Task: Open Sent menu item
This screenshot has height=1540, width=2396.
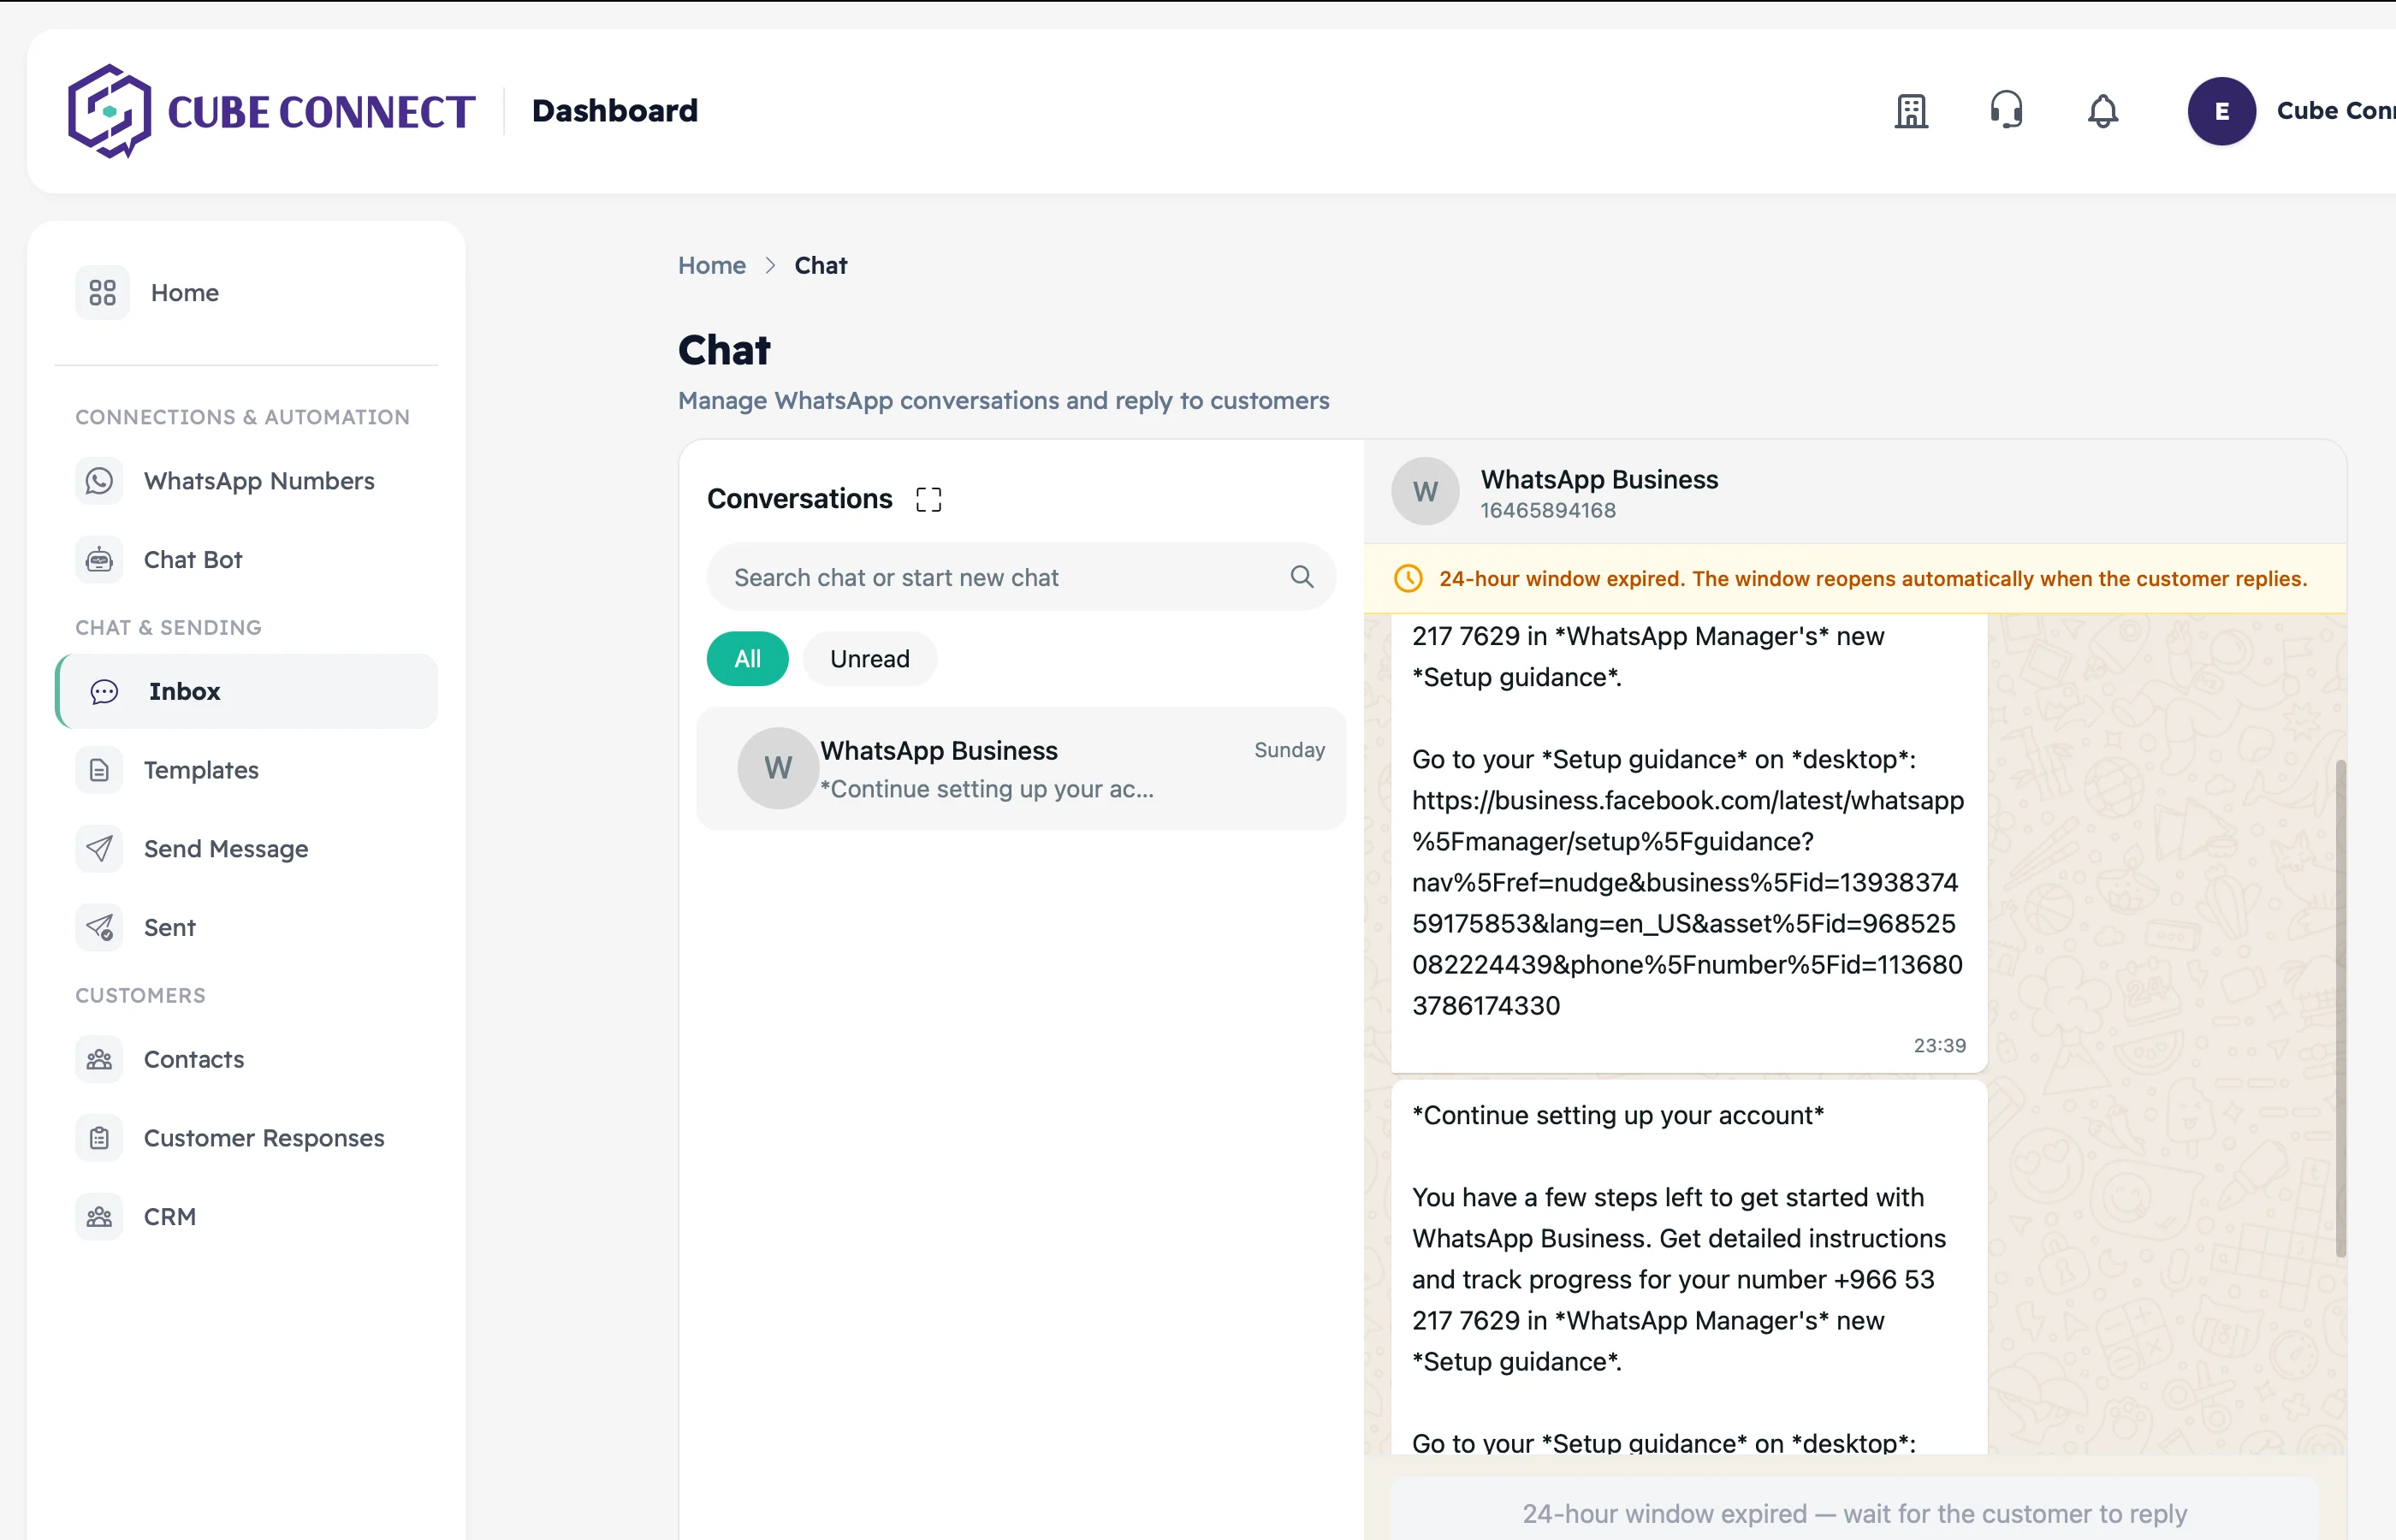Action: [x=246, y=928]
